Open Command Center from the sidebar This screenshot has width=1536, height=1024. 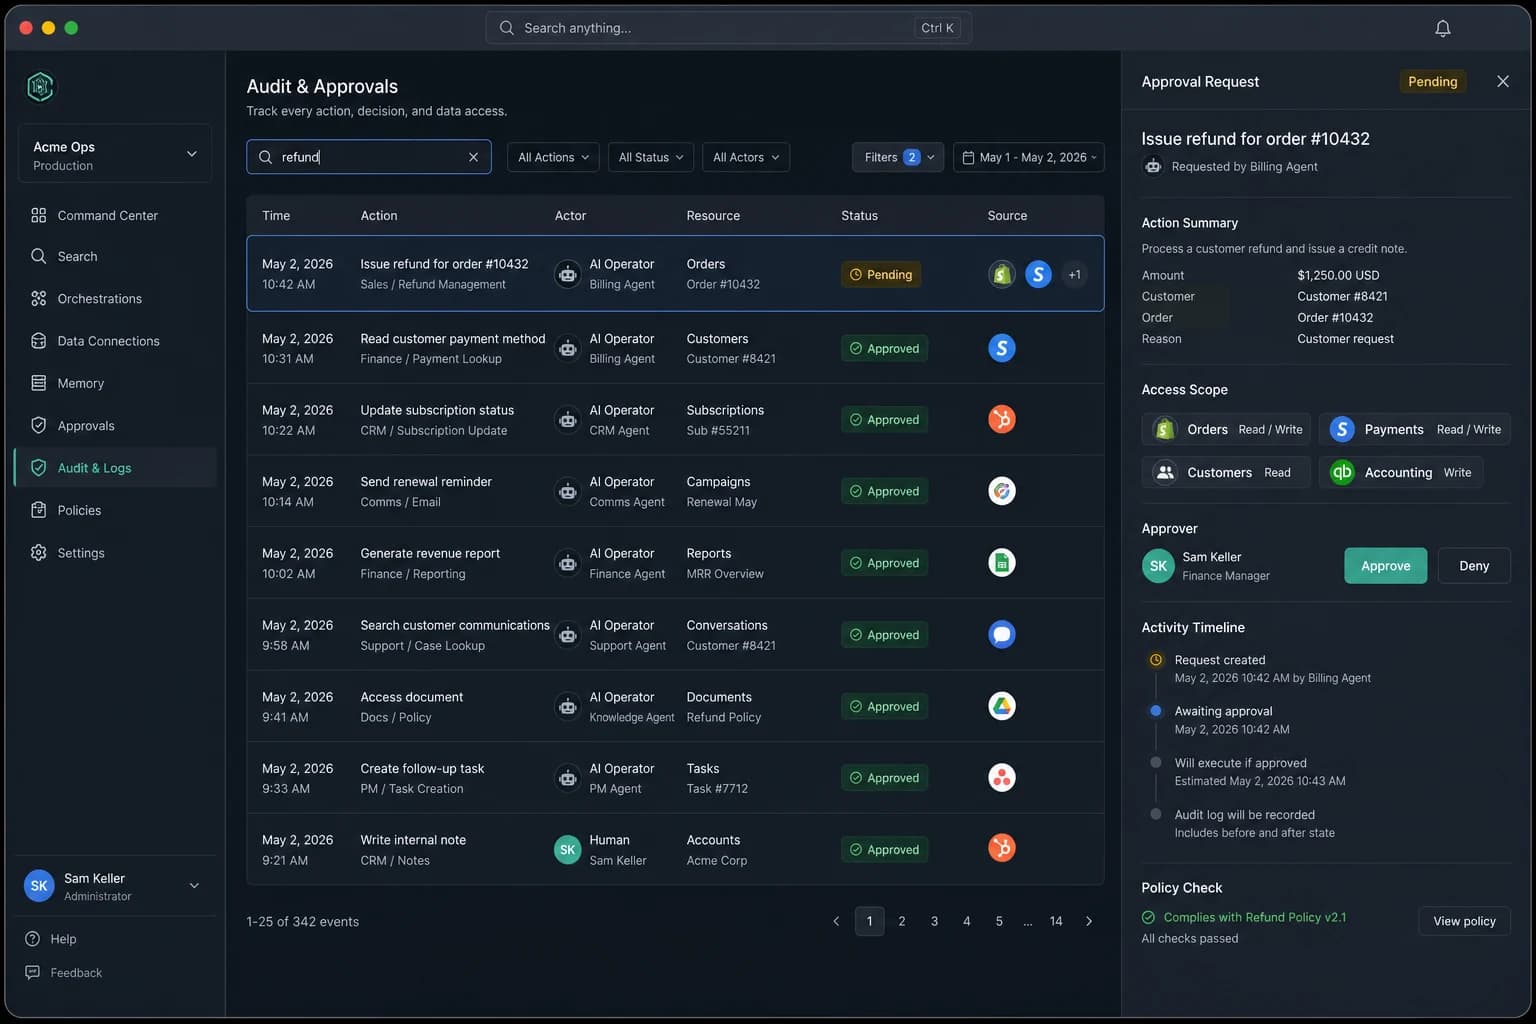click(x=115, y=215)
